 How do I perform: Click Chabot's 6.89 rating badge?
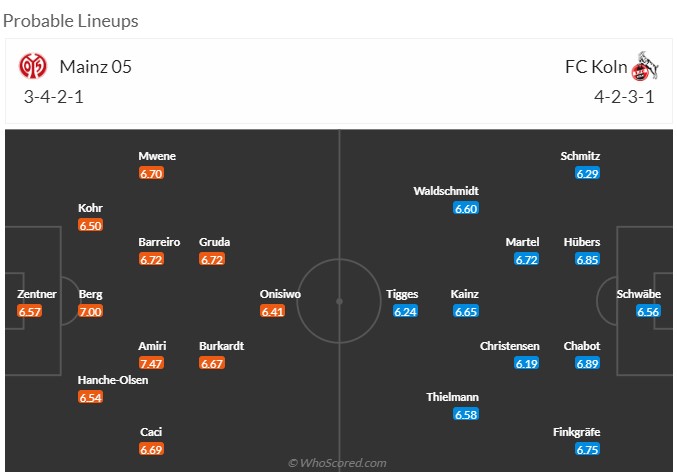coord(587,363)
